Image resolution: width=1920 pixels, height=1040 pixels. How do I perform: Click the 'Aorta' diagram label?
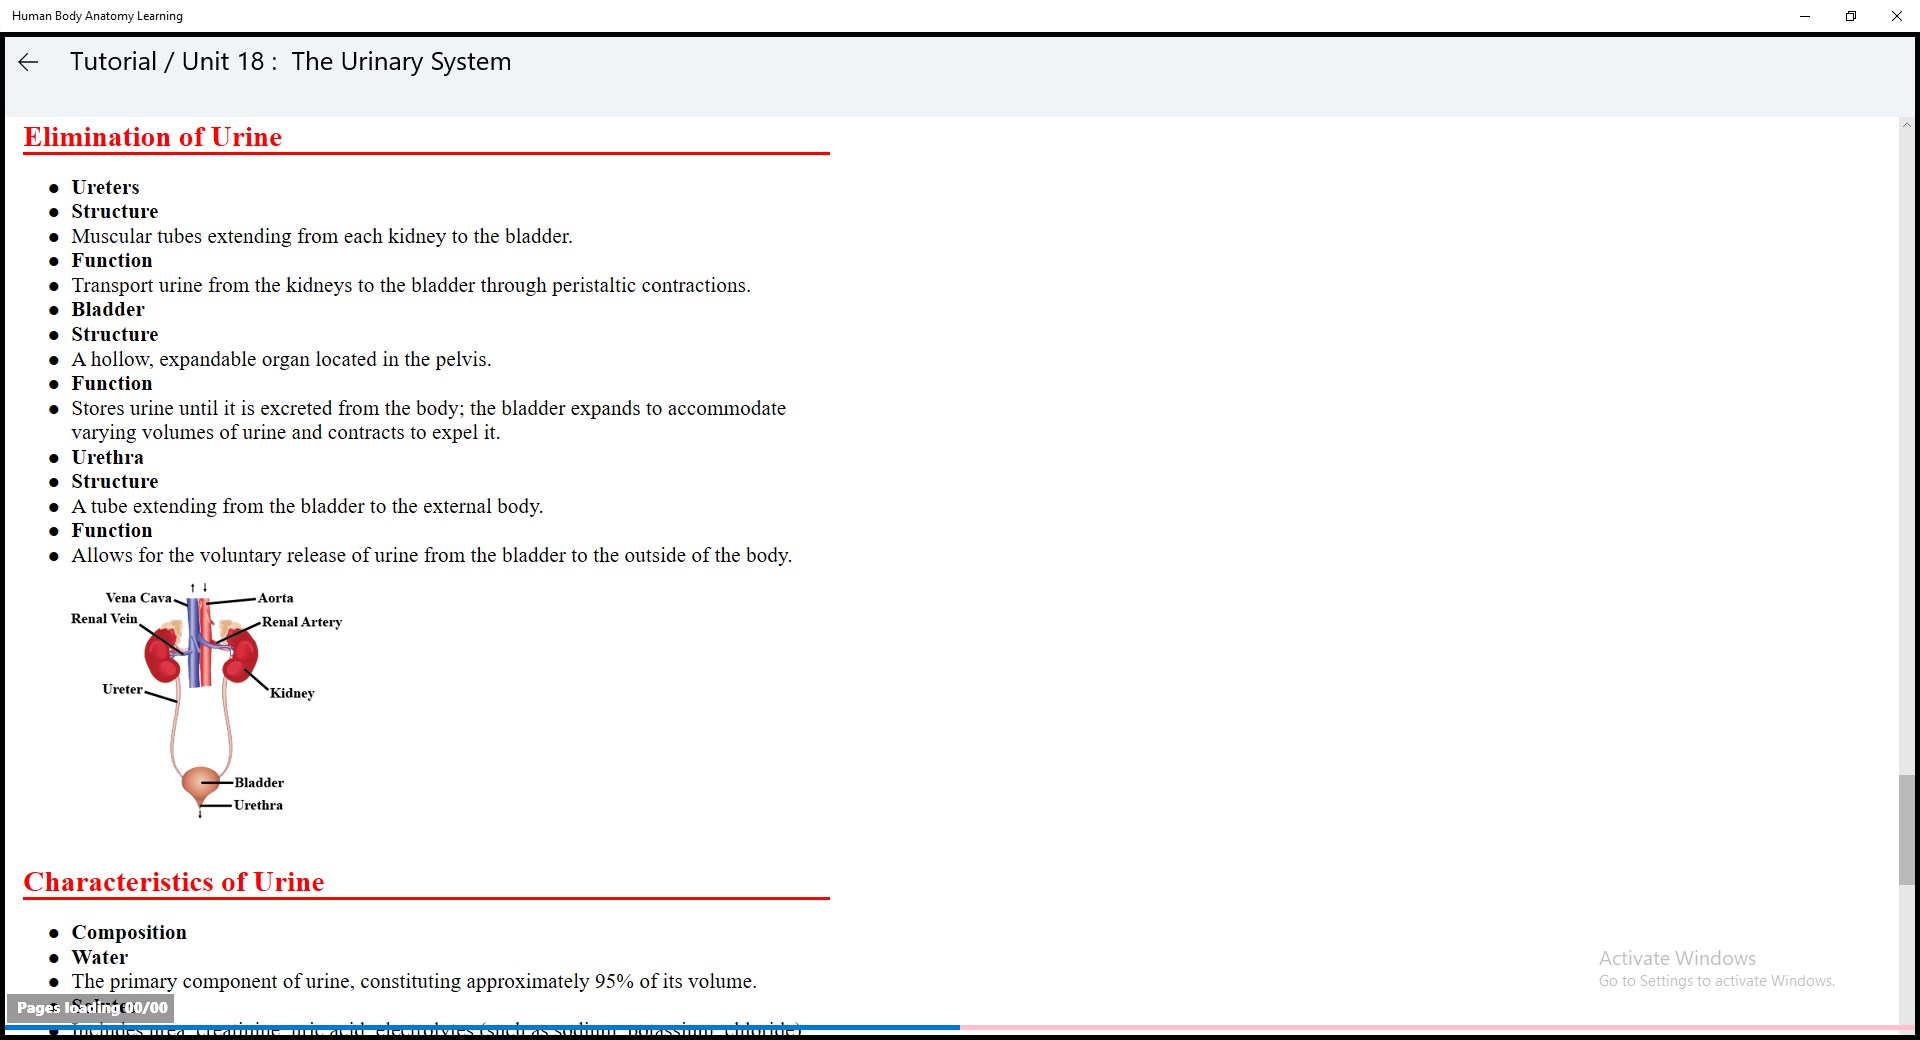tap(276, 598)
